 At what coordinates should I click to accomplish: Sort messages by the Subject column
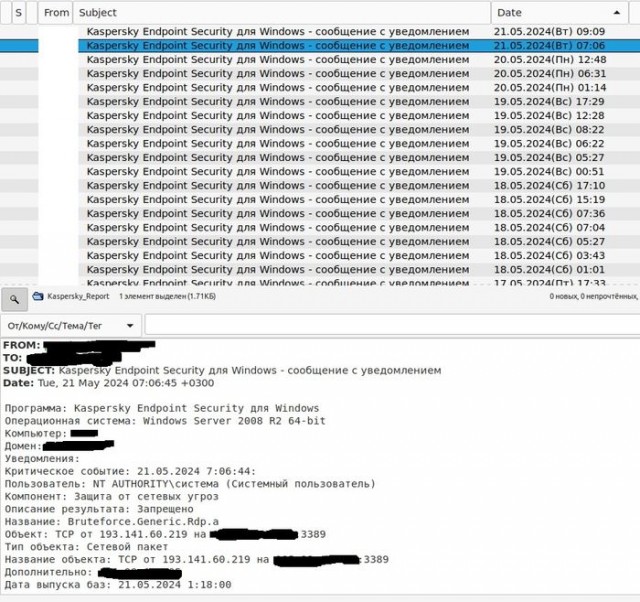[282, 13]
